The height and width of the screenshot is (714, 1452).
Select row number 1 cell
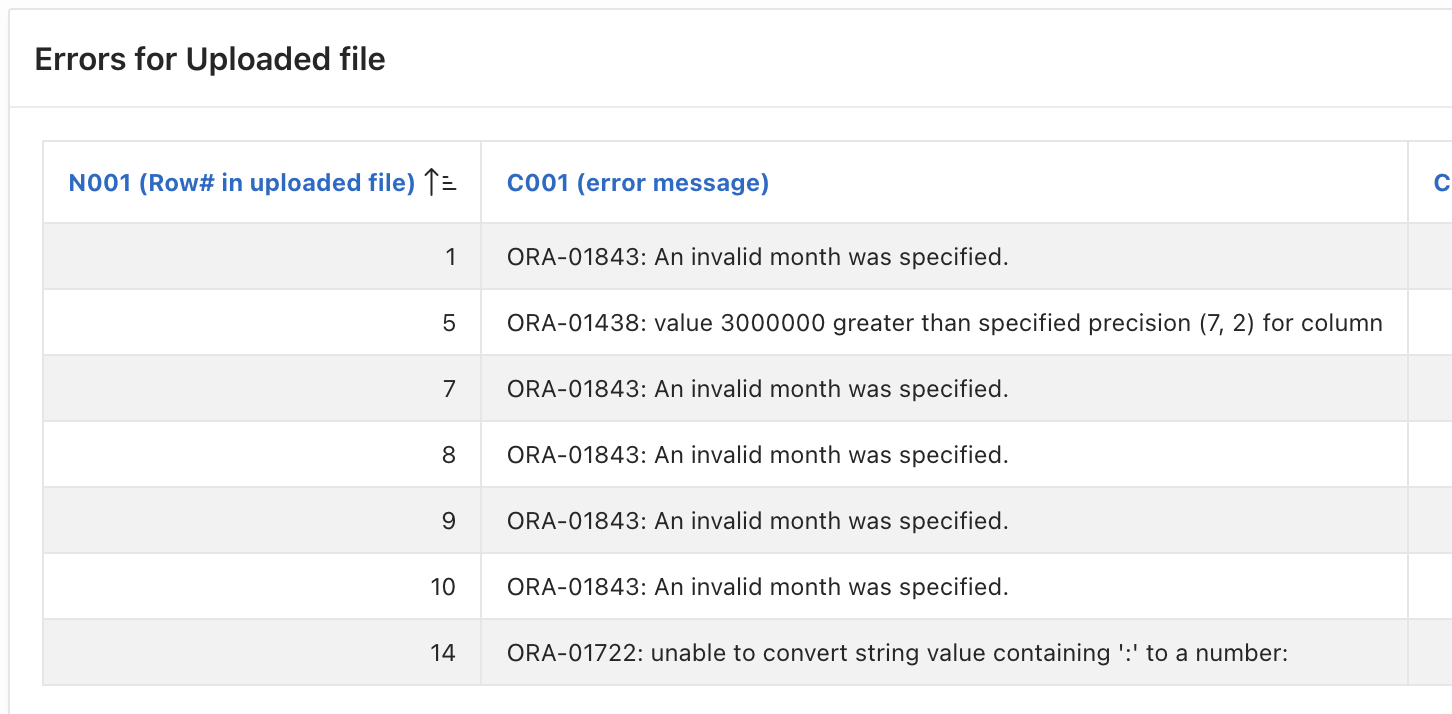262,257
